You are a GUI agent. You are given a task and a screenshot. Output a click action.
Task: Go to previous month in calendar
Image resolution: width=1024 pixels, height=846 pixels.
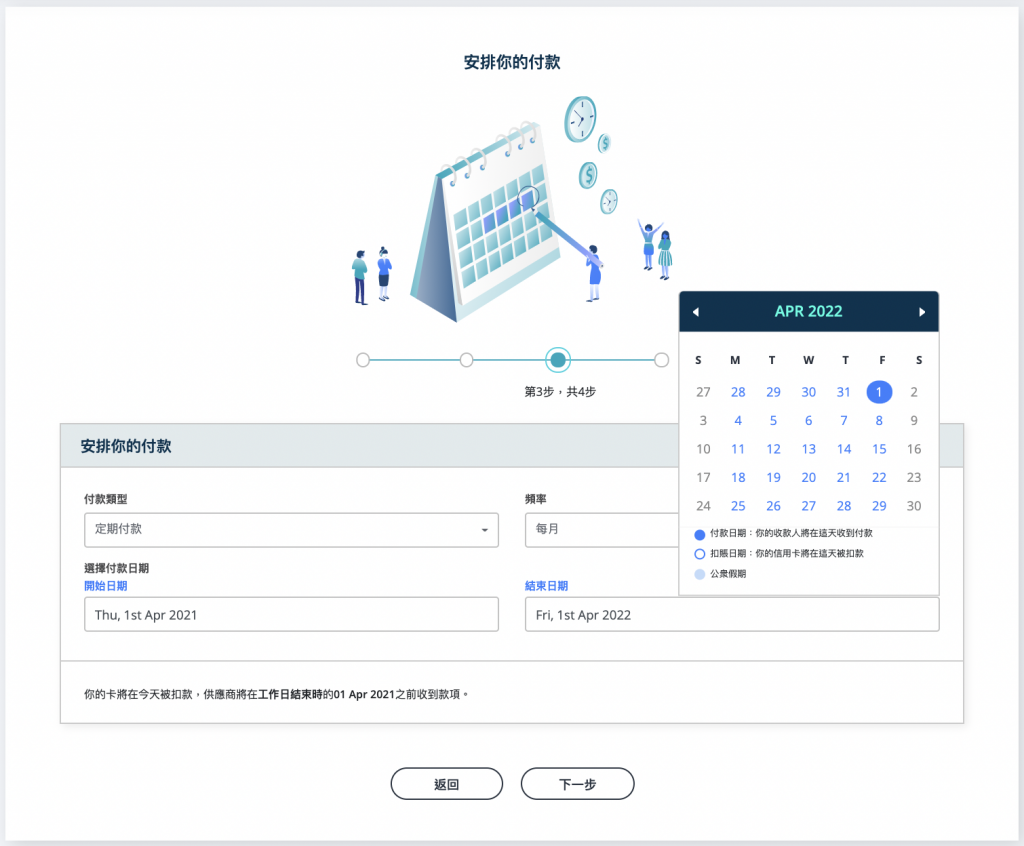[x=696, y=312]
